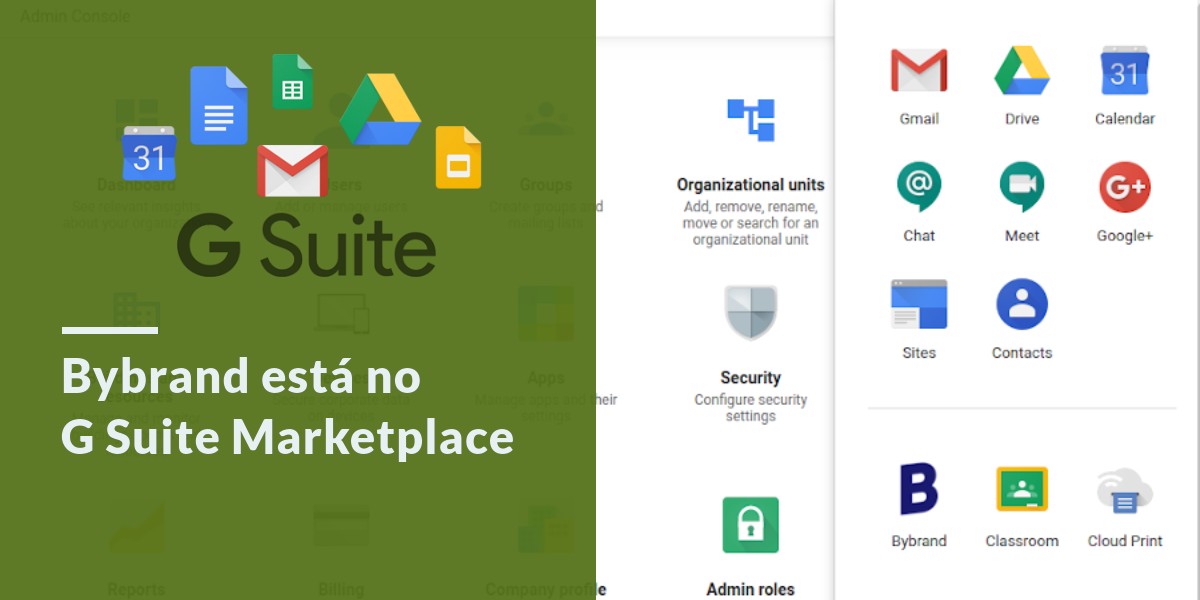Open the Contacts app icon
Image resolution: width=1200 pixels, height=600 pixels.
click(x=1021, y=304)
